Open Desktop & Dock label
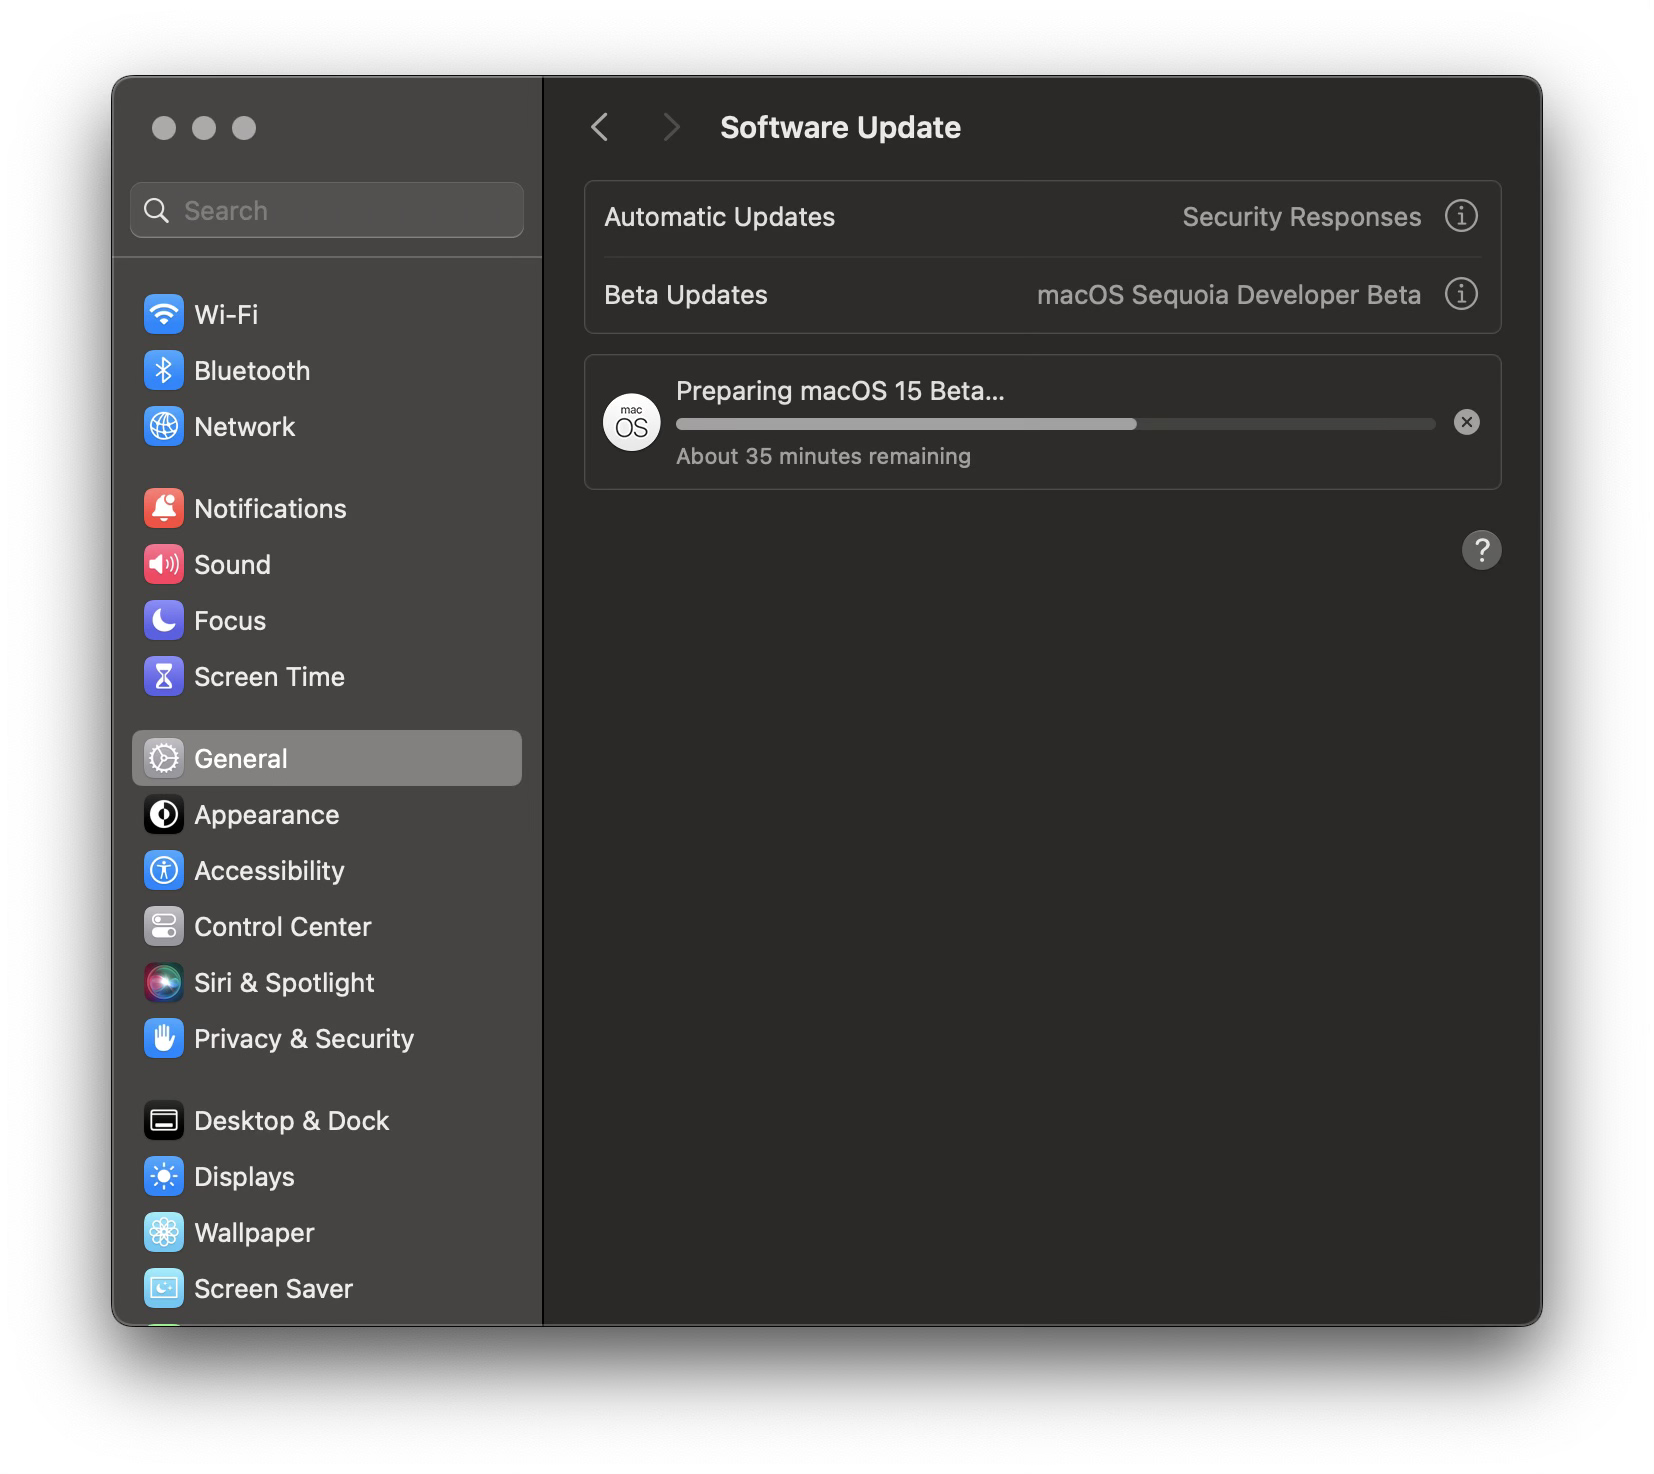1654x1474 pixels. coord(292,1121)
